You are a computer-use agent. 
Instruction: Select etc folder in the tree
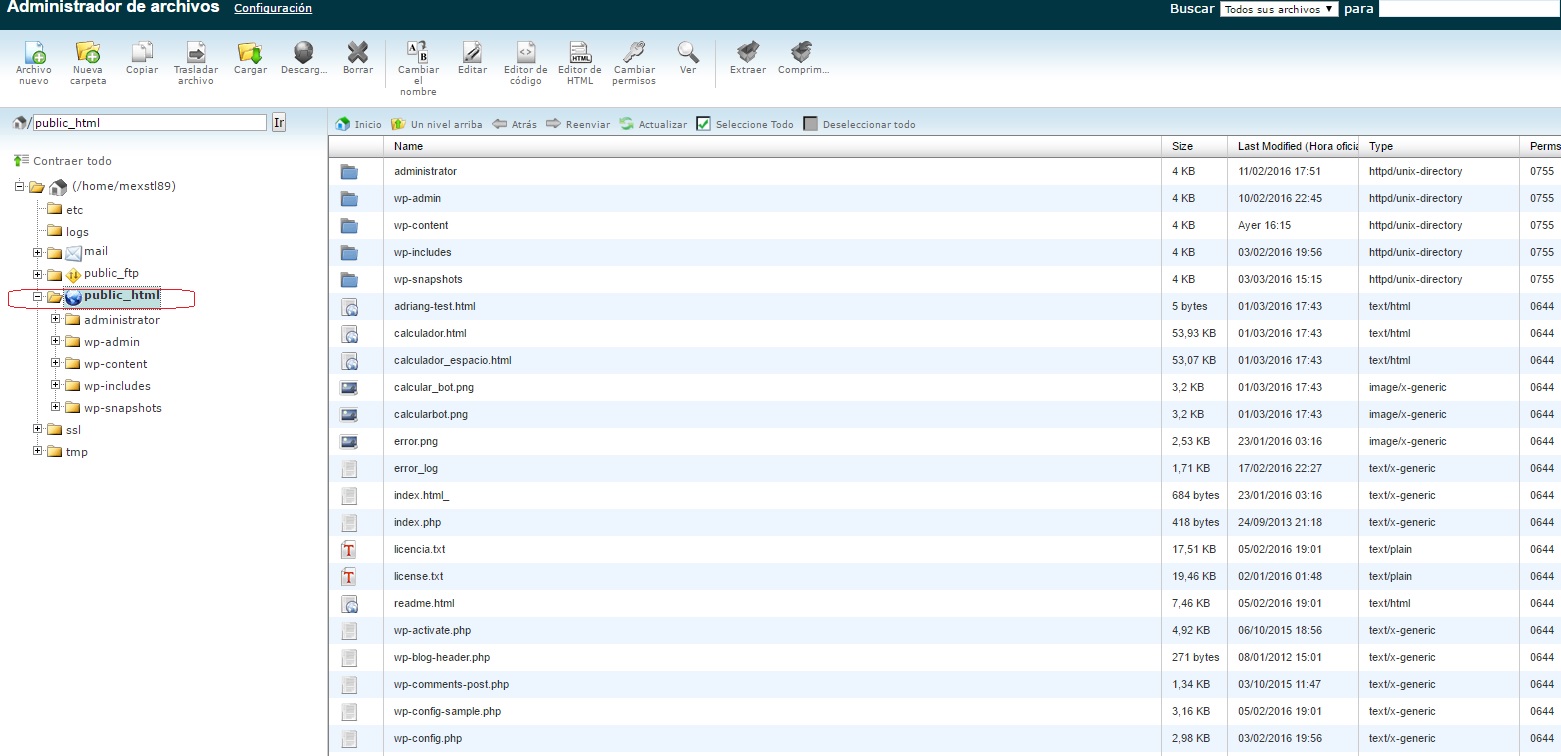[x=75, y=210]
